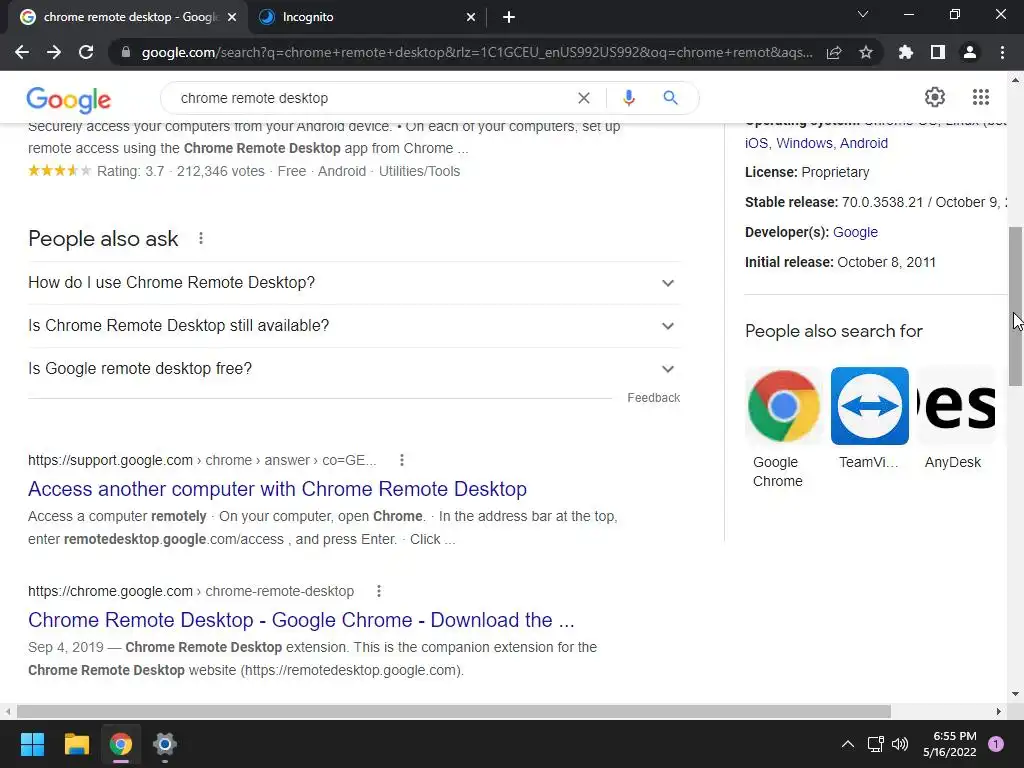Select the chrome remote desktop tab

click(x=128, y=17)
